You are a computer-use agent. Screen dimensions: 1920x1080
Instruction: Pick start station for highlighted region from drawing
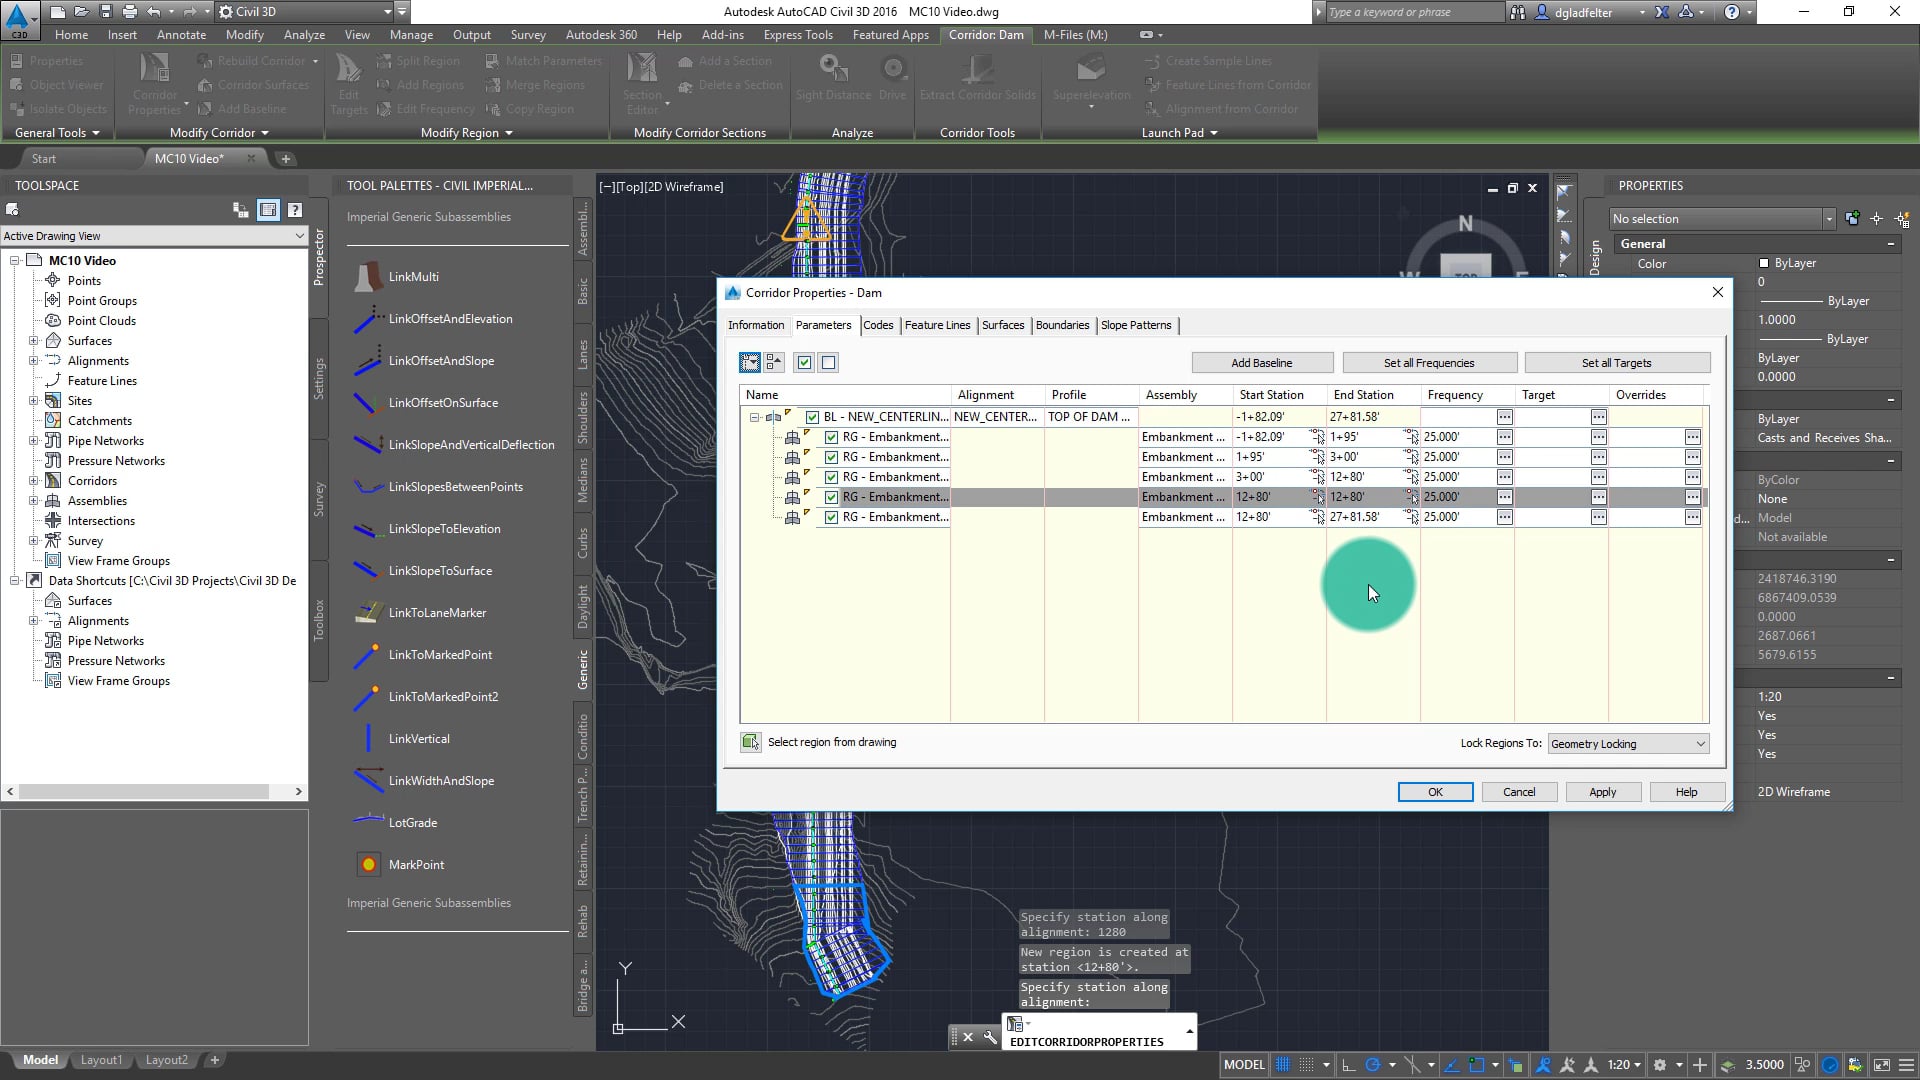1317,497
